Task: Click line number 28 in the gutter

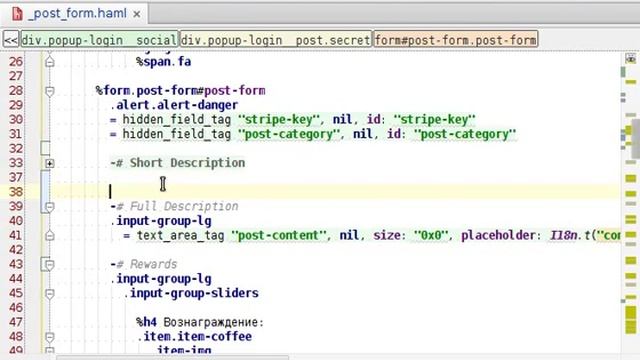Action: pos(16,91)
